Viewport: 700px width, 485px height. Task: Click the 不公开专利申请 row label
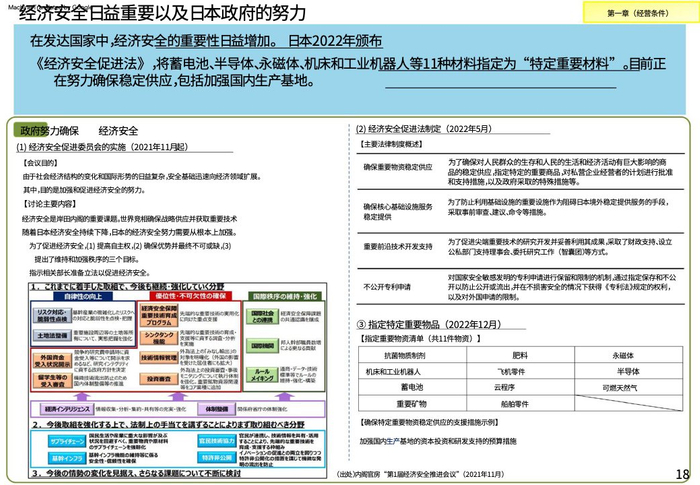(x=387, y=287)
